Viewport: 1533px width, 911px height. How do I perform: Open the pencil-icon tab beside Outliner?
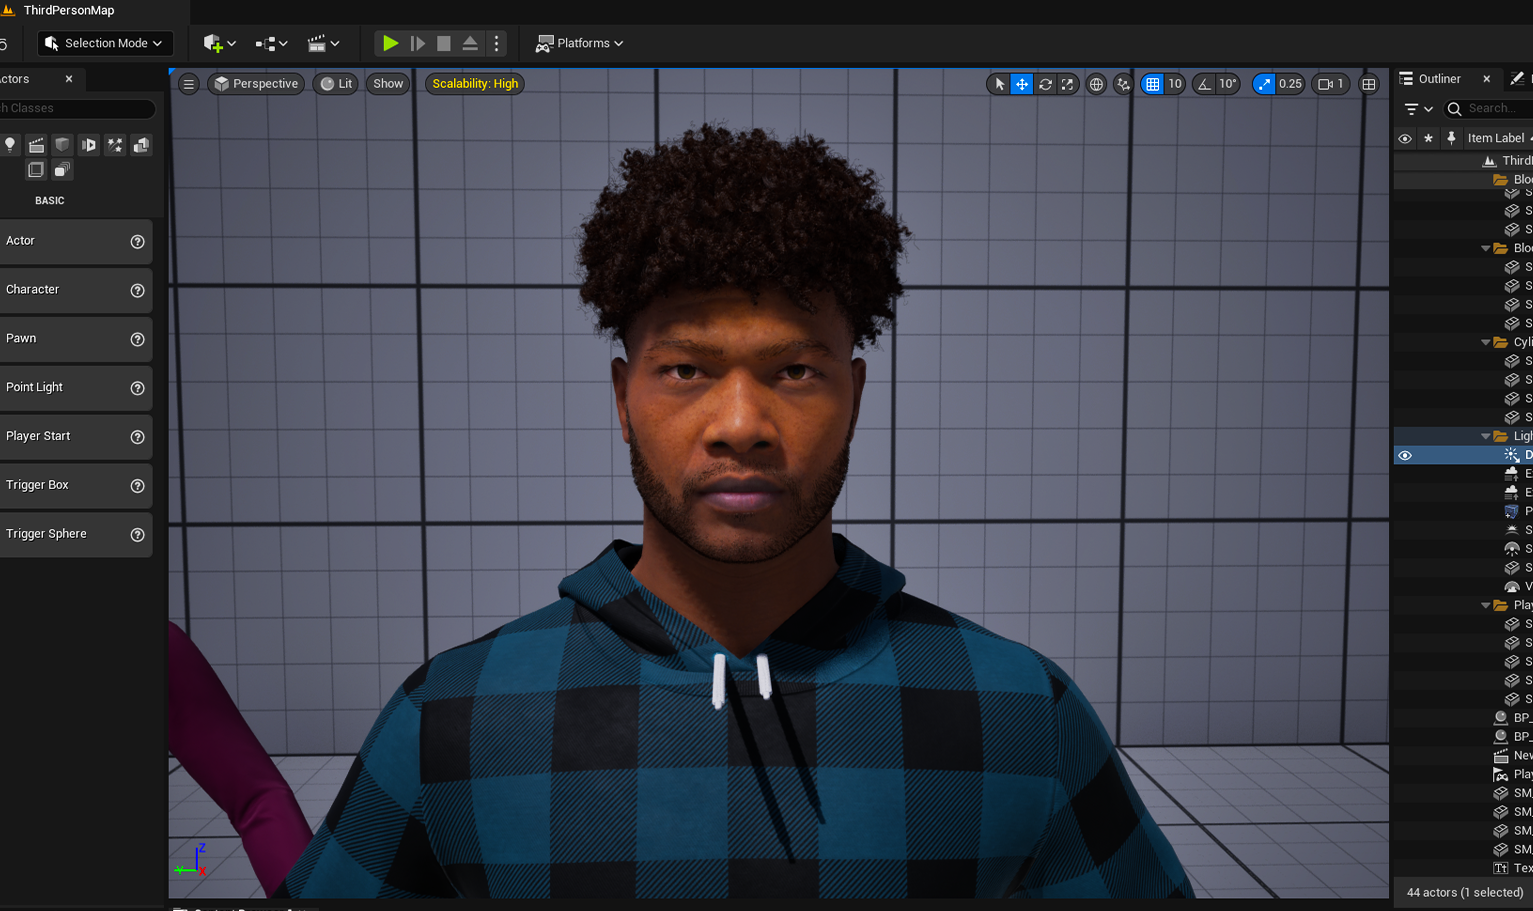pos(1518,79)
